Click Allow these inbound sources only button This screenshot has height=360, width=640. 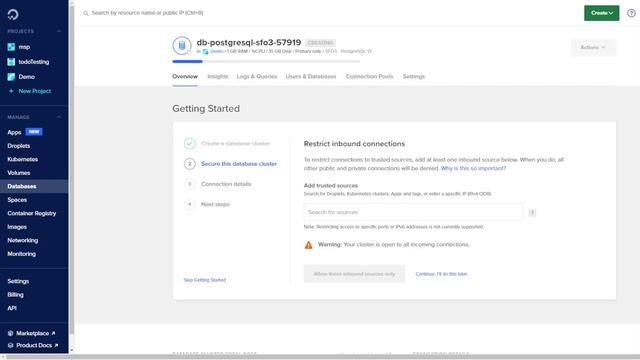pyautogui.click(x=354, y=274)
